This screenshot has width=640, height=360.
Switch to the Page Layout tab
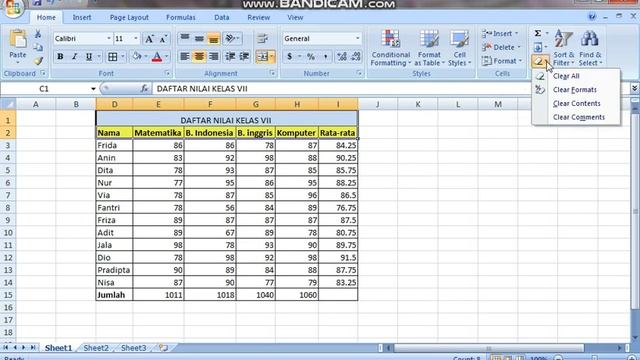coord(129,18)
